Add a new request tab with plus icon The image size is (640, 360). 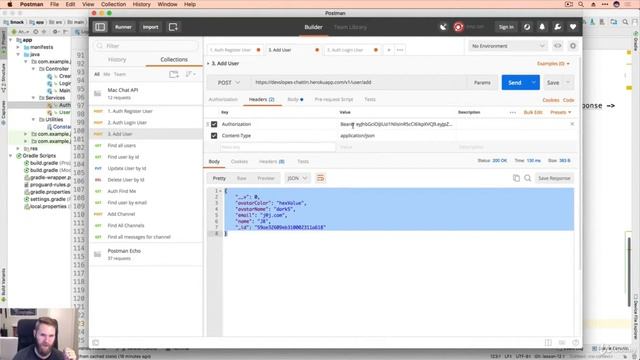pos(389,50)
